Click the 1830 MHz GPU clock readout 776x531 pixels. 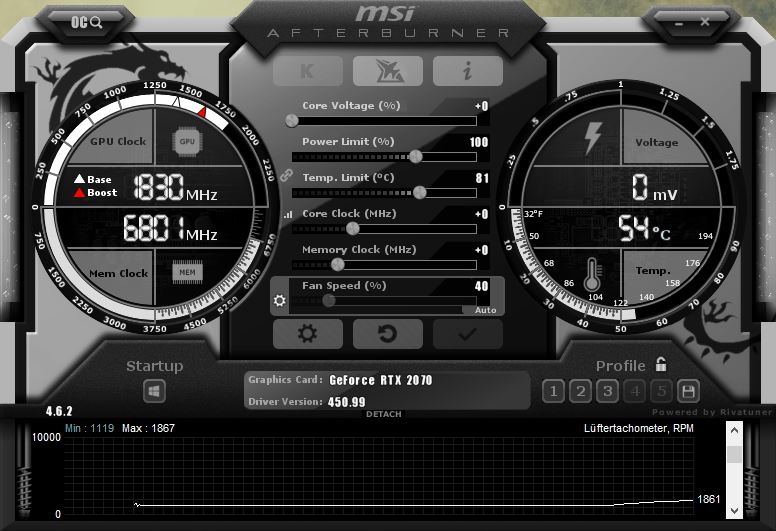pos(175,188)
